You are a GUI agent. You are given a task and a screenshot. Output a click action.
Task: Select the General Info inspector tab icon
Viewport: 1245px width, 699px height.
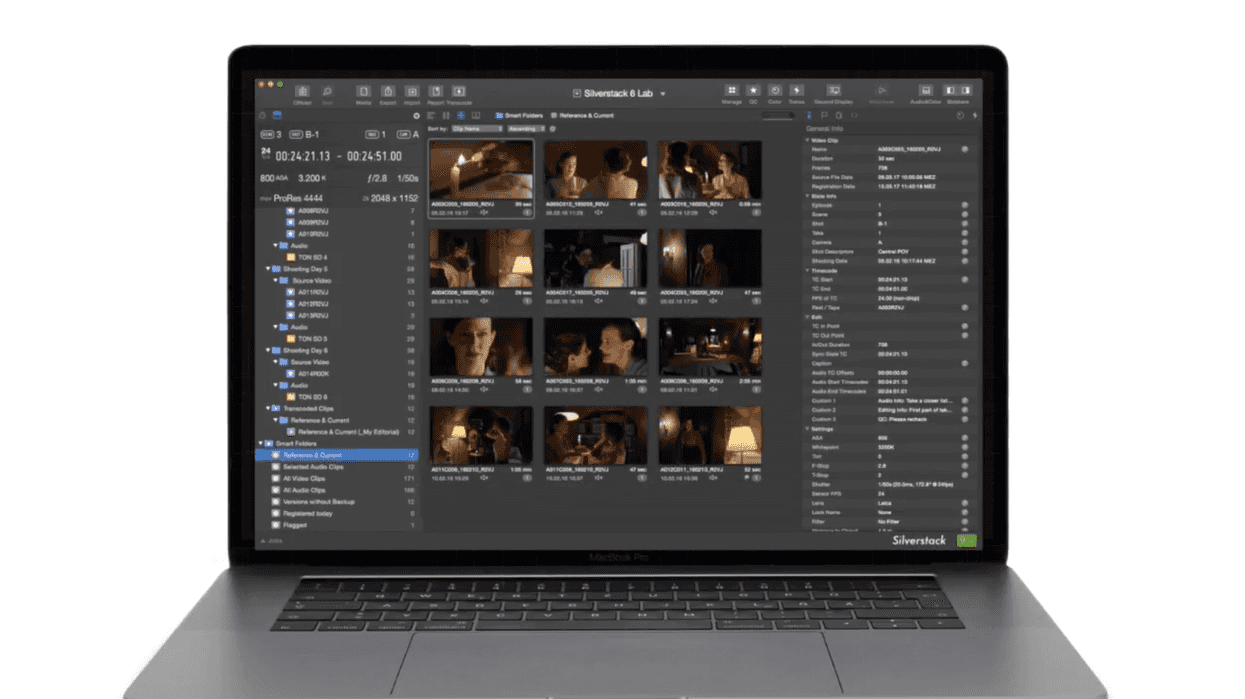click(x=810, y=116)
